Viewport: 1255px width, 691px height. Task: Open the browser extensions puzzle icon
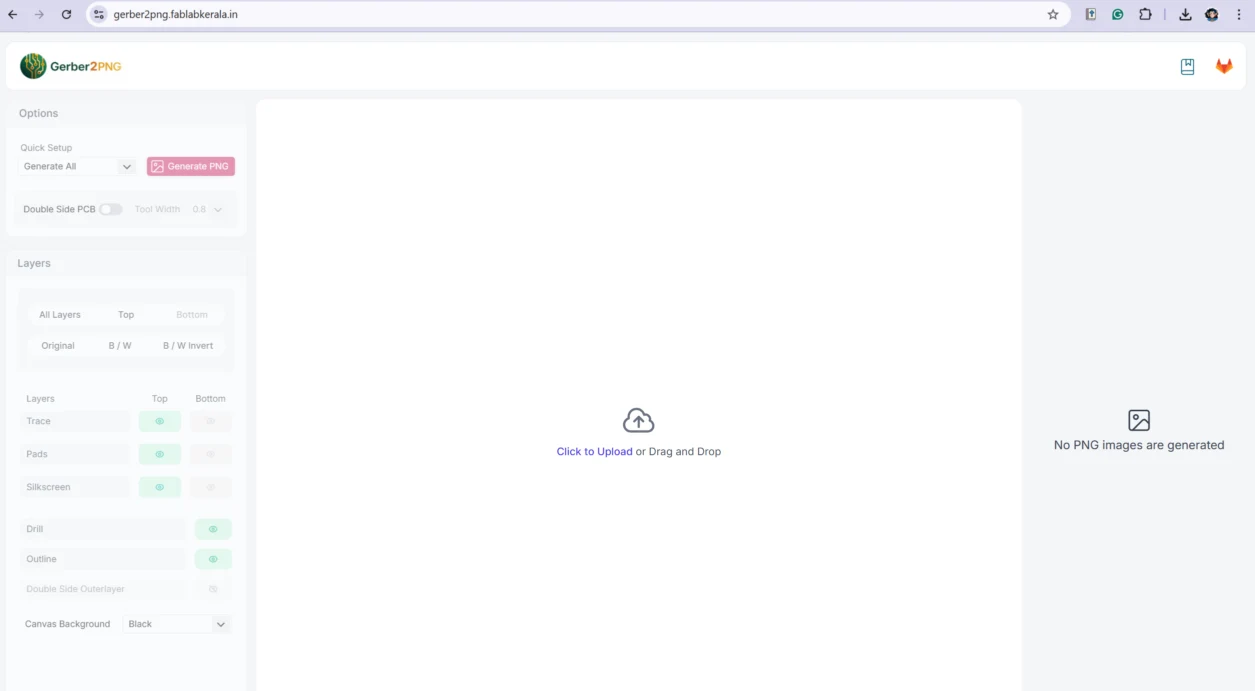click(1145, 14)
